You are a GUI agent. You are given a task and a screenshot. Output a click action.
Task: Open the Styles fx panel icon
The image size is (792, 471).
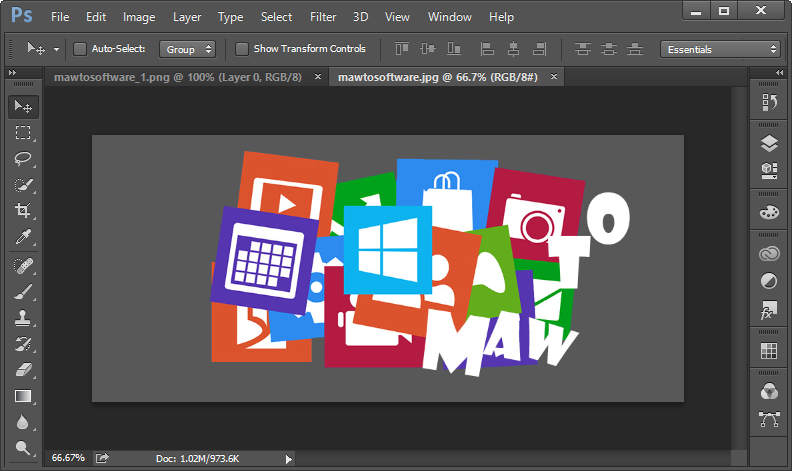769,310
